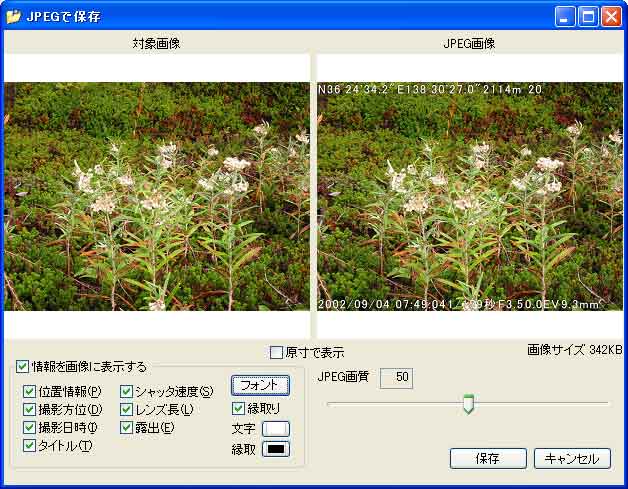Click the folder icon in the title bar
This screenshot has width=628, height=489.
click(x=14, y=16)
